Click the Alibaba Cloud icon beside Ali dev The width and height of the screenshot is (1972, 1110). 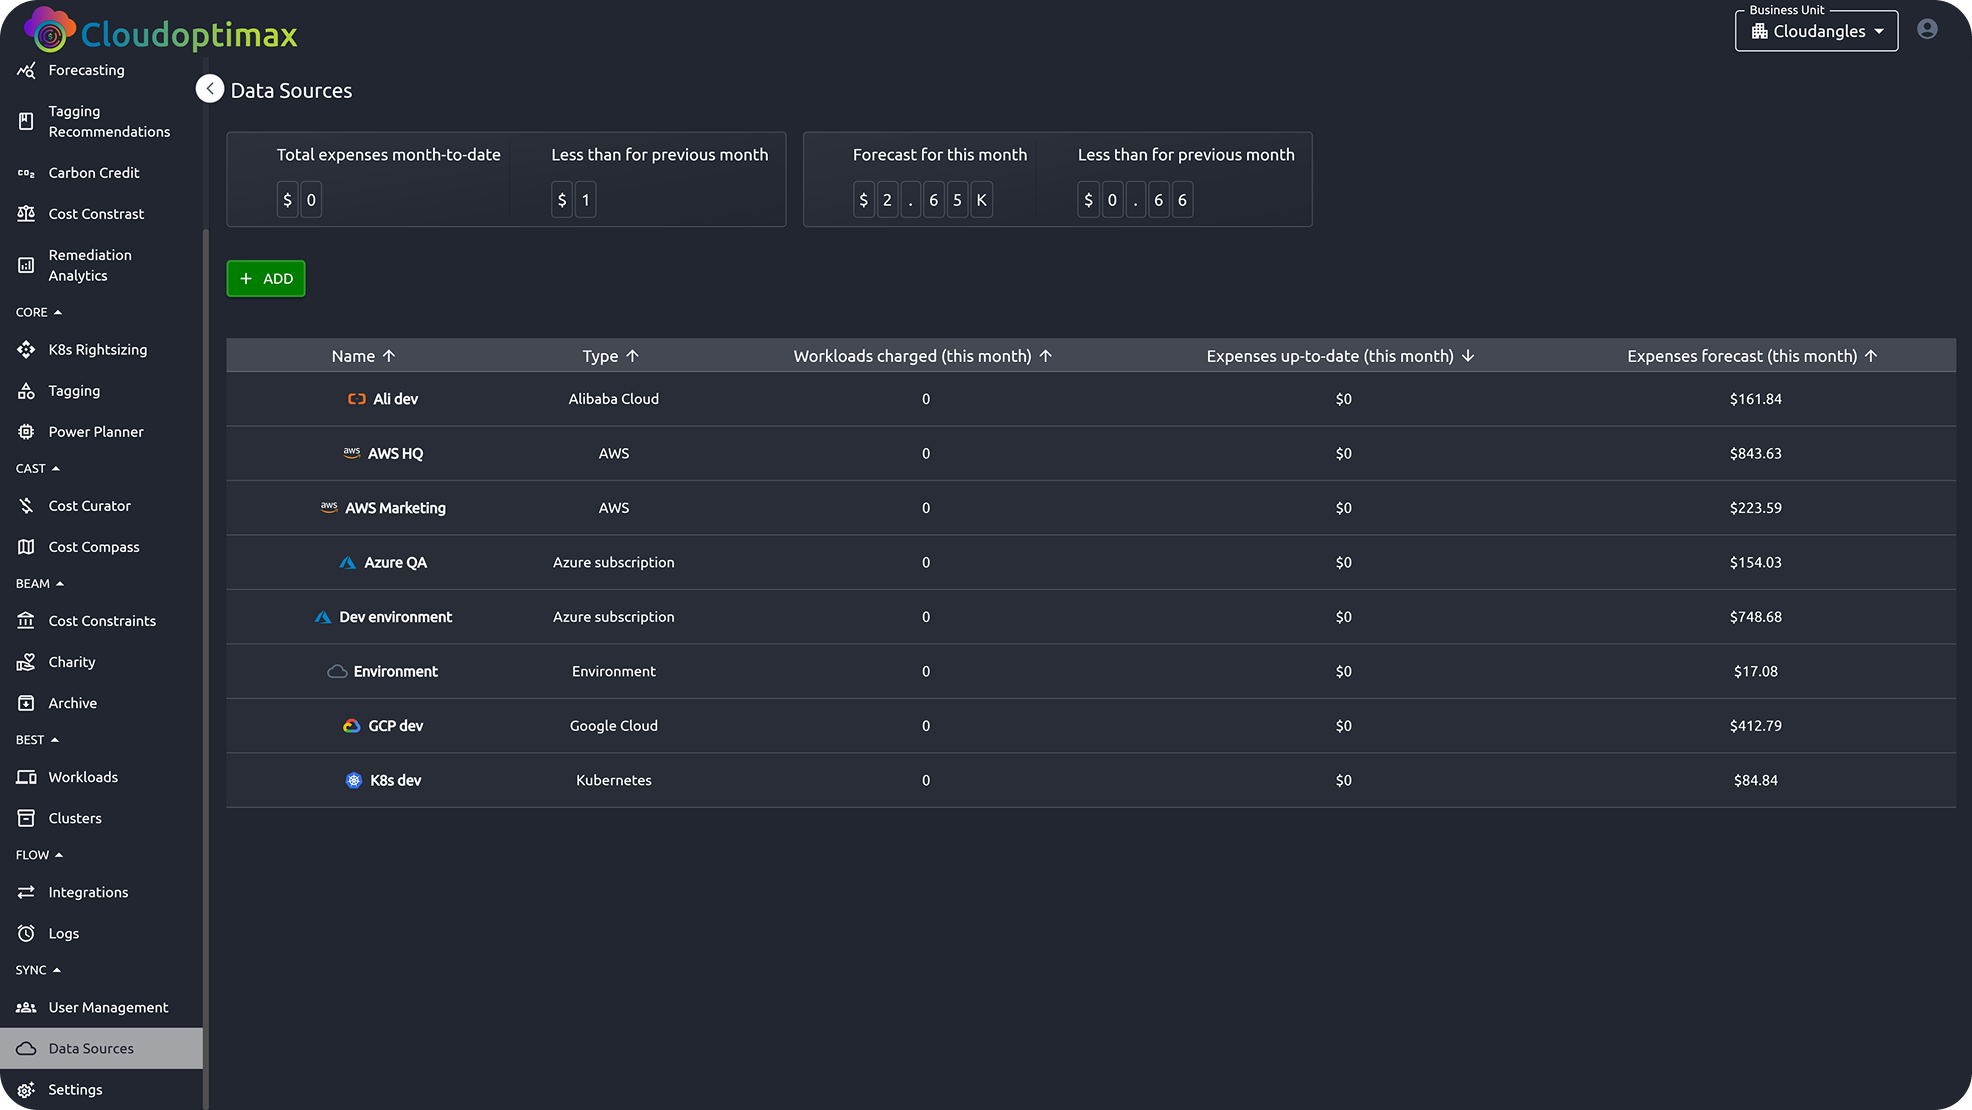tap(356, 399)
